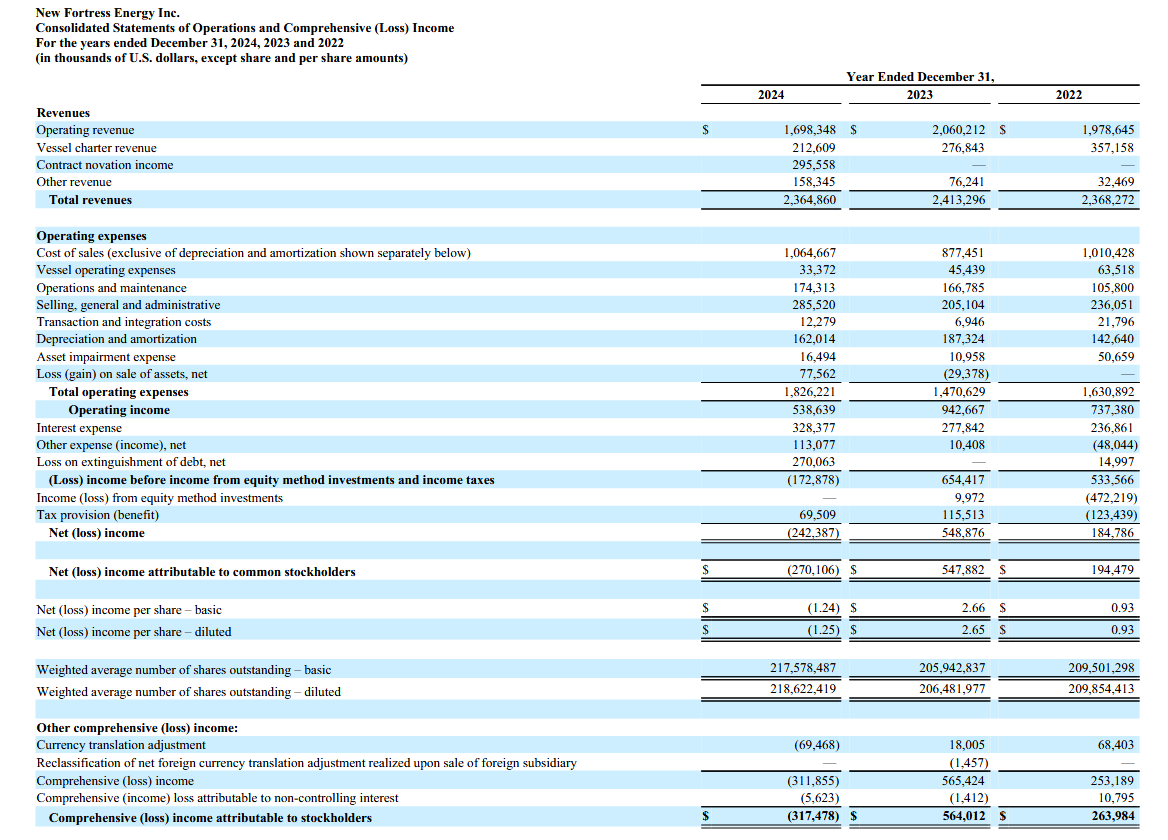Click the New Fortress Energy Inc. title
Image resolution: width=1168 pixels, height=840 pixels.
point(93,13)
